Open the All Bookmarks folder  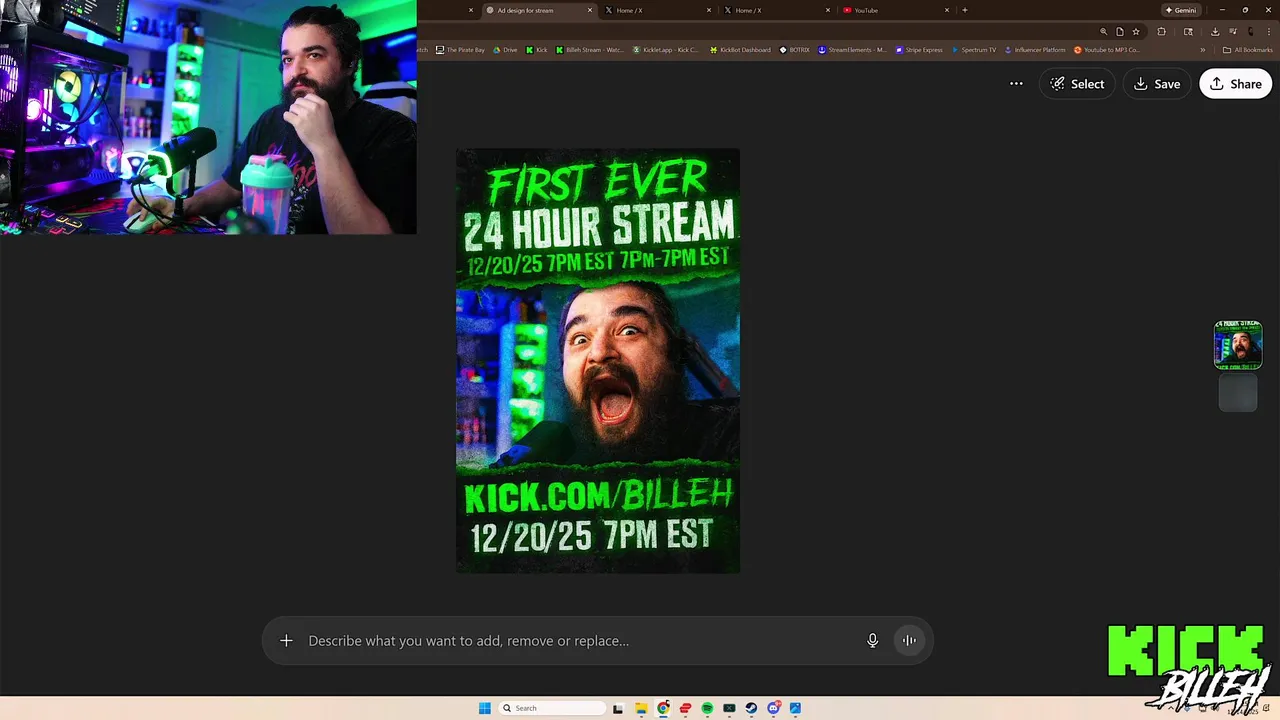click(x=1247, y=50)
